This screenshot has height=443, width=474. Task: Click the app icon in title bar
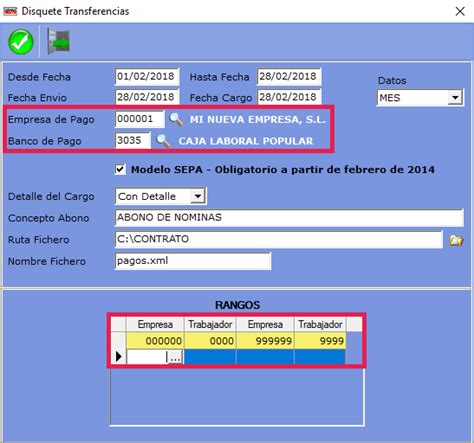click(10, 11)
